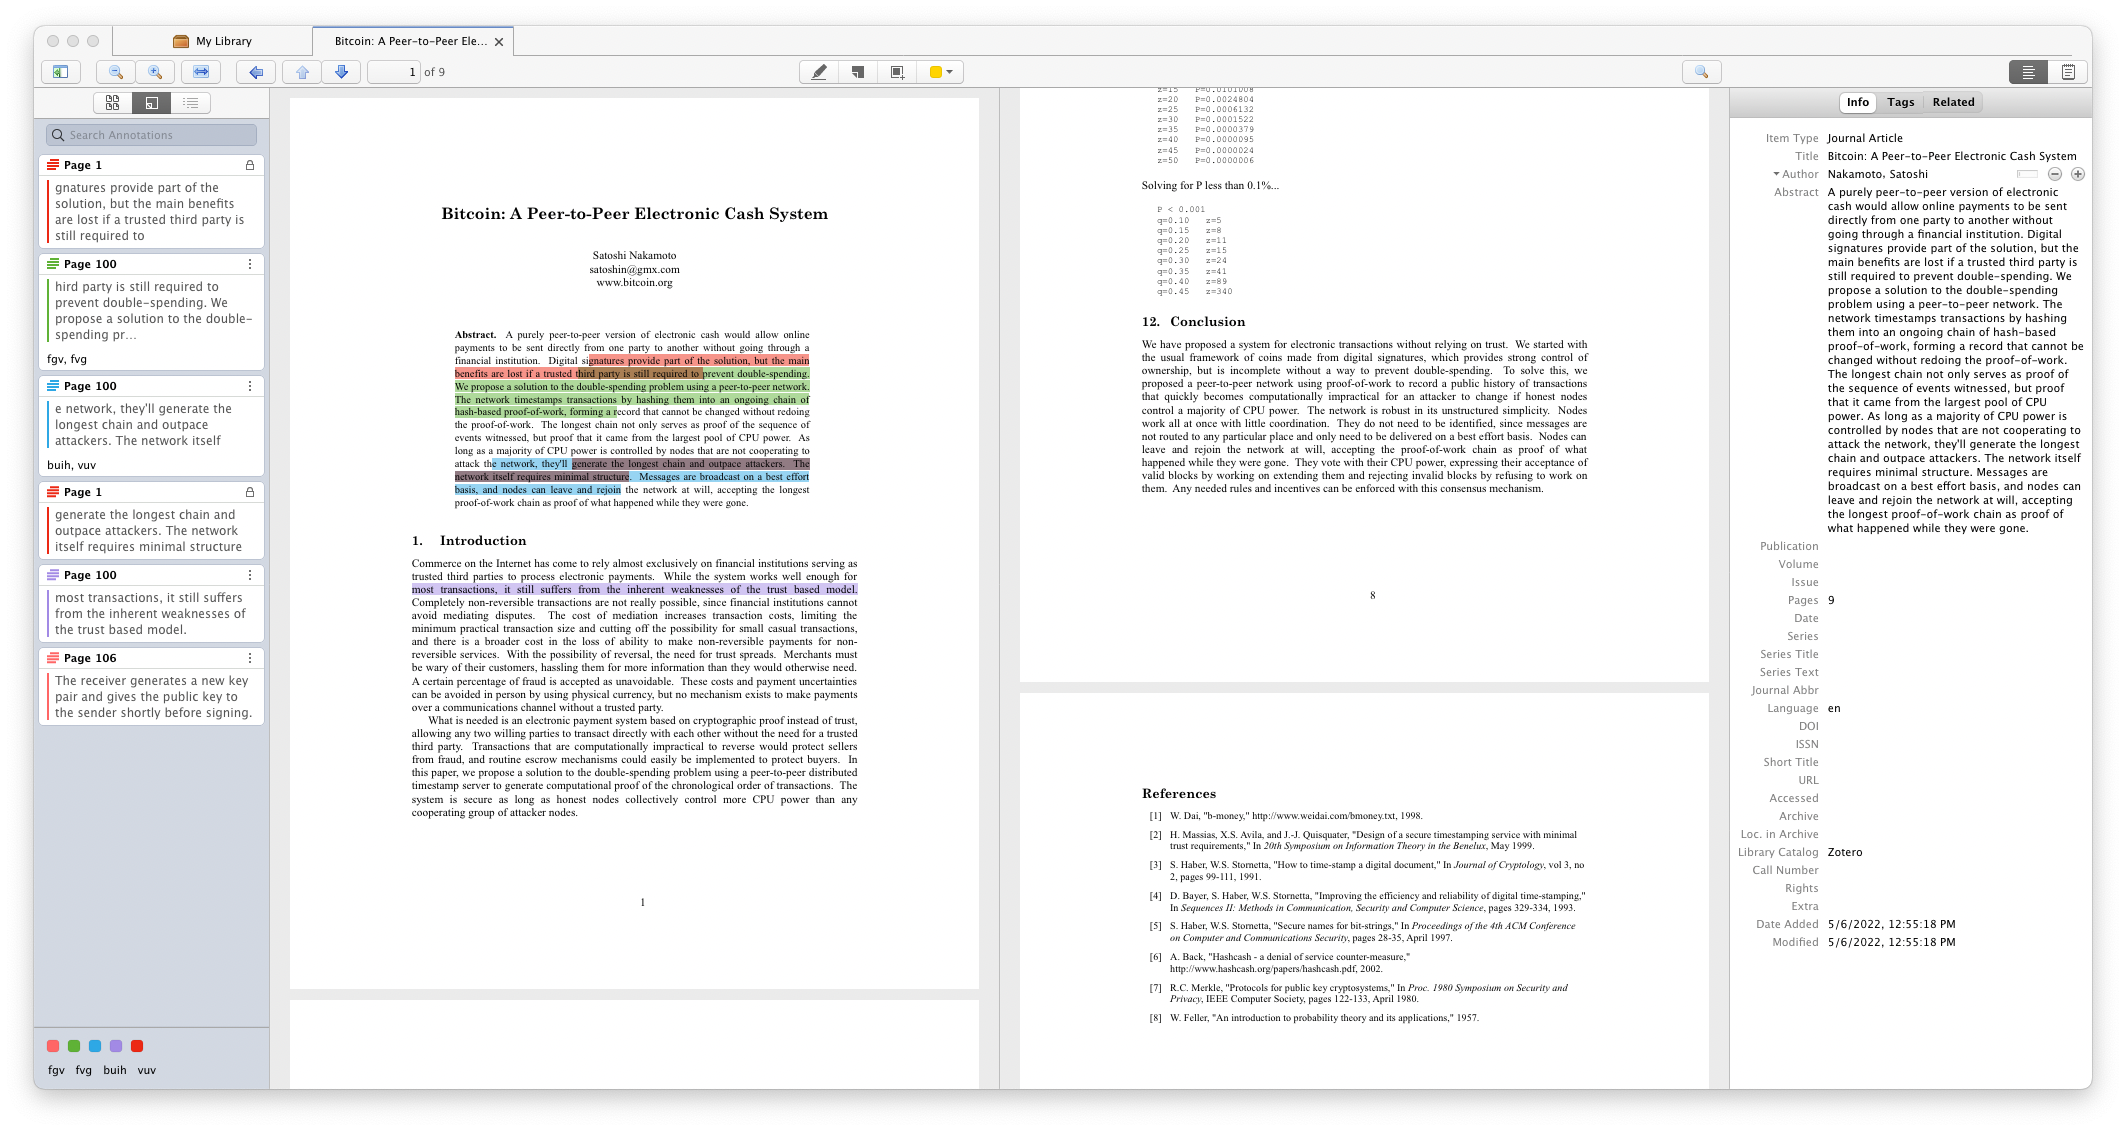This screenshot has height=1131, width=2126.
Task: Open options menu on Page 106 annotation
Action: tap(250, 658)
